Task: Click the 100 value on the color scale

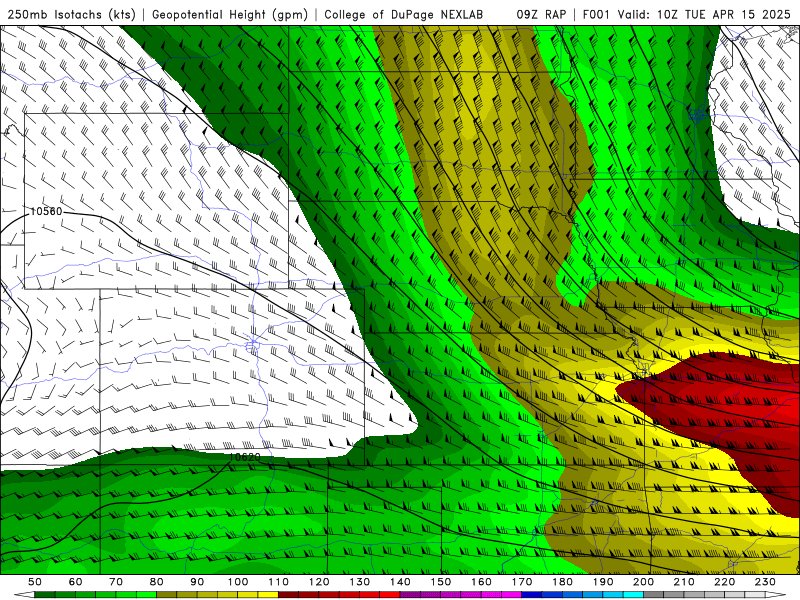Action: (x=238, y=582)
